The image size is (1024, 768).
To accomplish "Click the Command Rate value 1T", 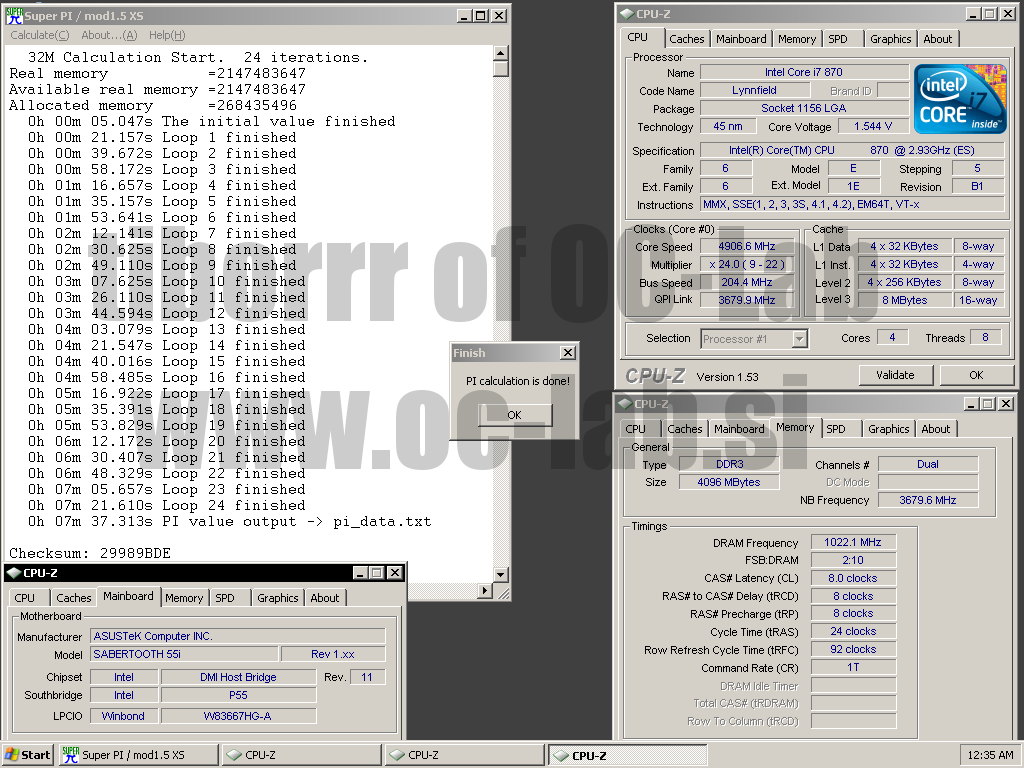I will tap(853, 667).
